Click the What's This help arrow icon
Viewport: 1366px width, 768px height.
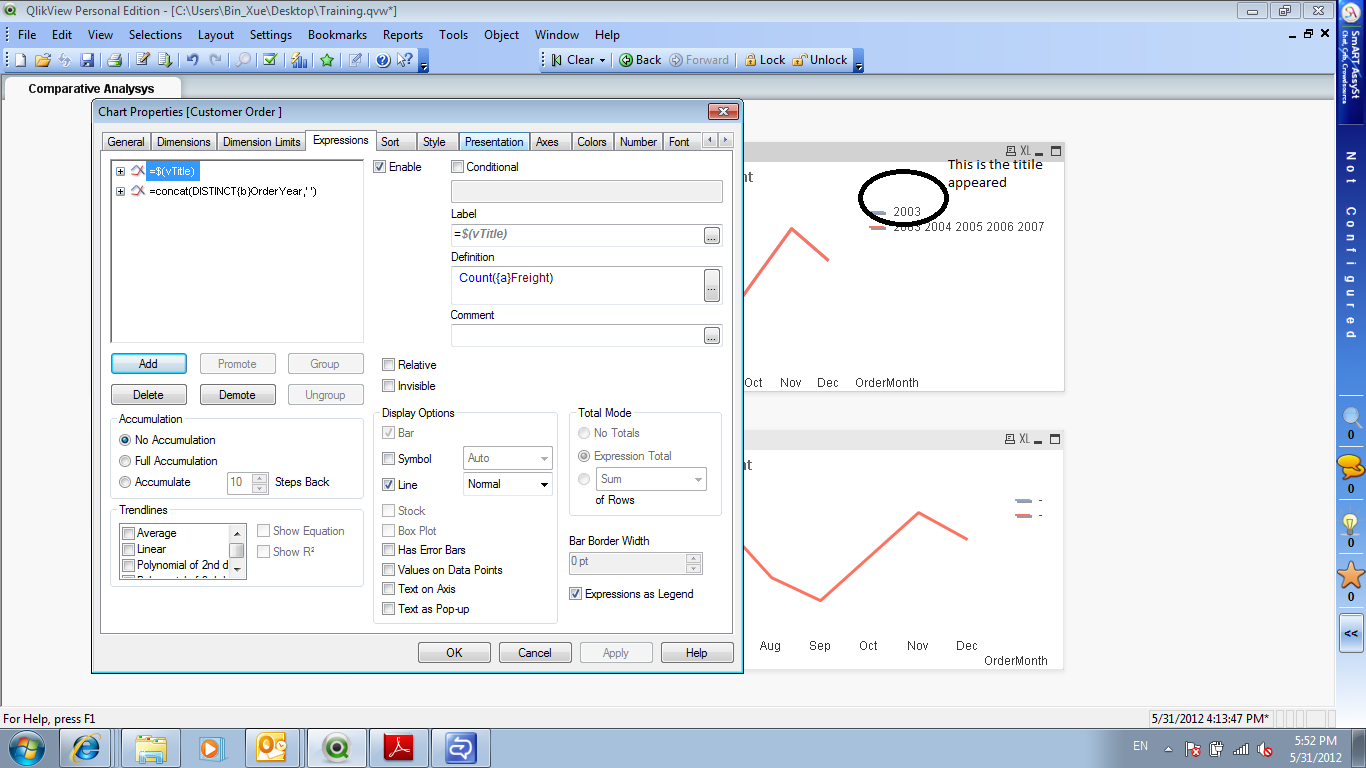[x=403, y=60]
